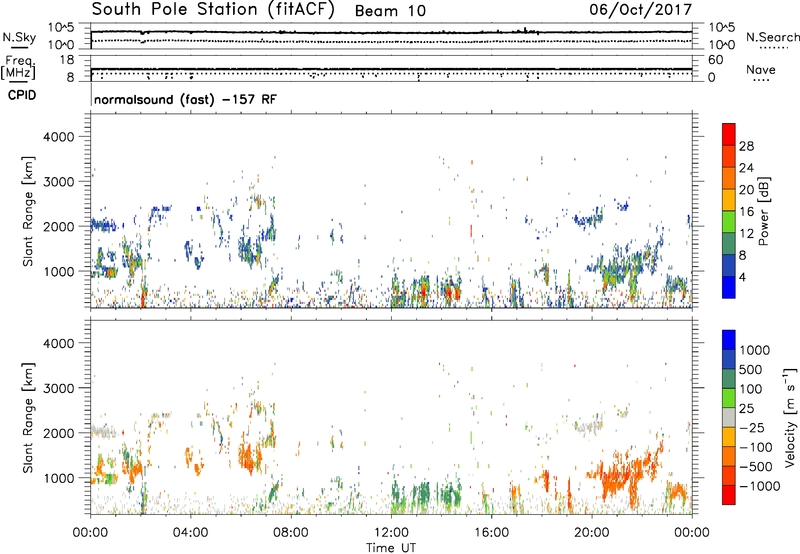The height and width of the screenshot is (554, 800).
Task: Click the Time UT axis label
Action: [391, 548]
